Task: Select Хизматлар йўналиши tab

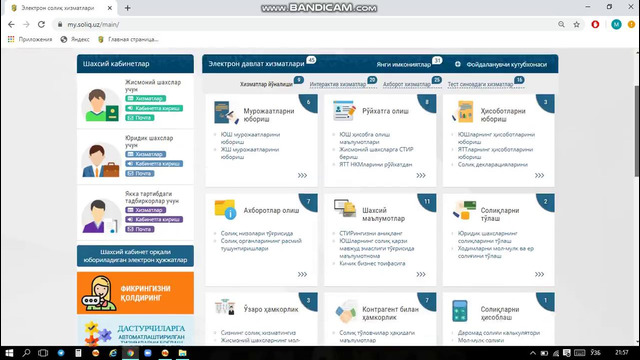Action: (266, 84)
